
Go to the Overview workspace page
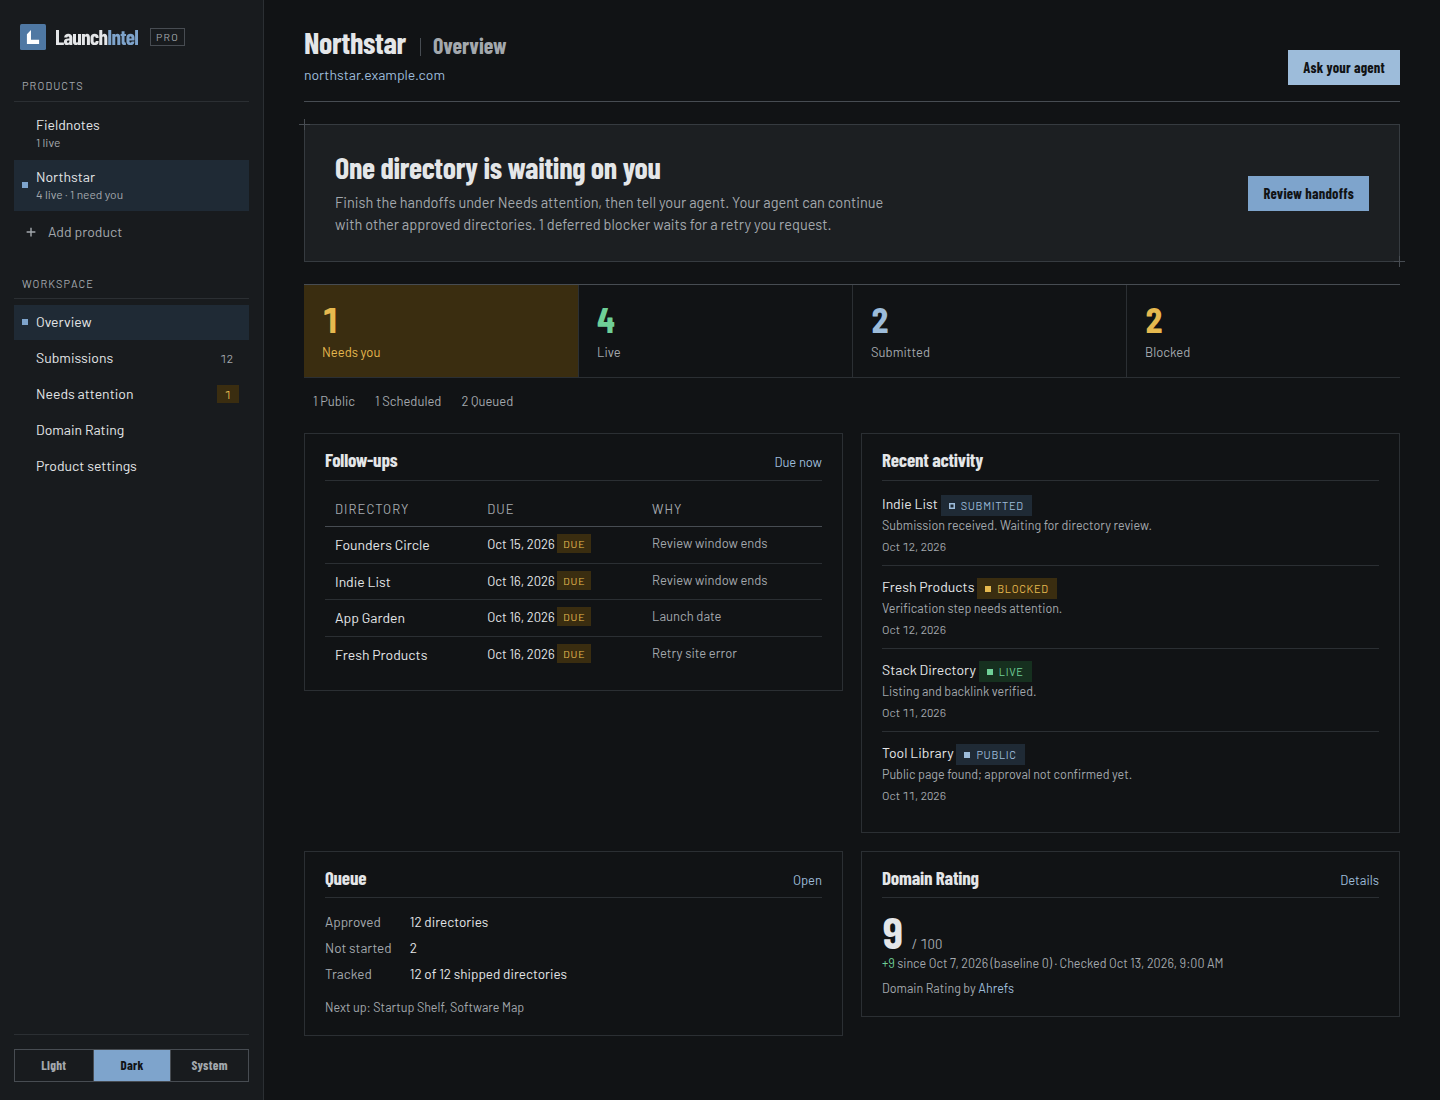pyautogui.click(x=131, y=322)
